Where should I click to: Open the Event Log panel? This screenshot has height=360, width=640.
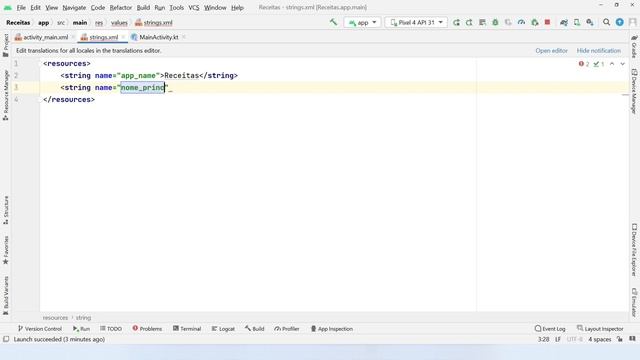click(550, 329)
